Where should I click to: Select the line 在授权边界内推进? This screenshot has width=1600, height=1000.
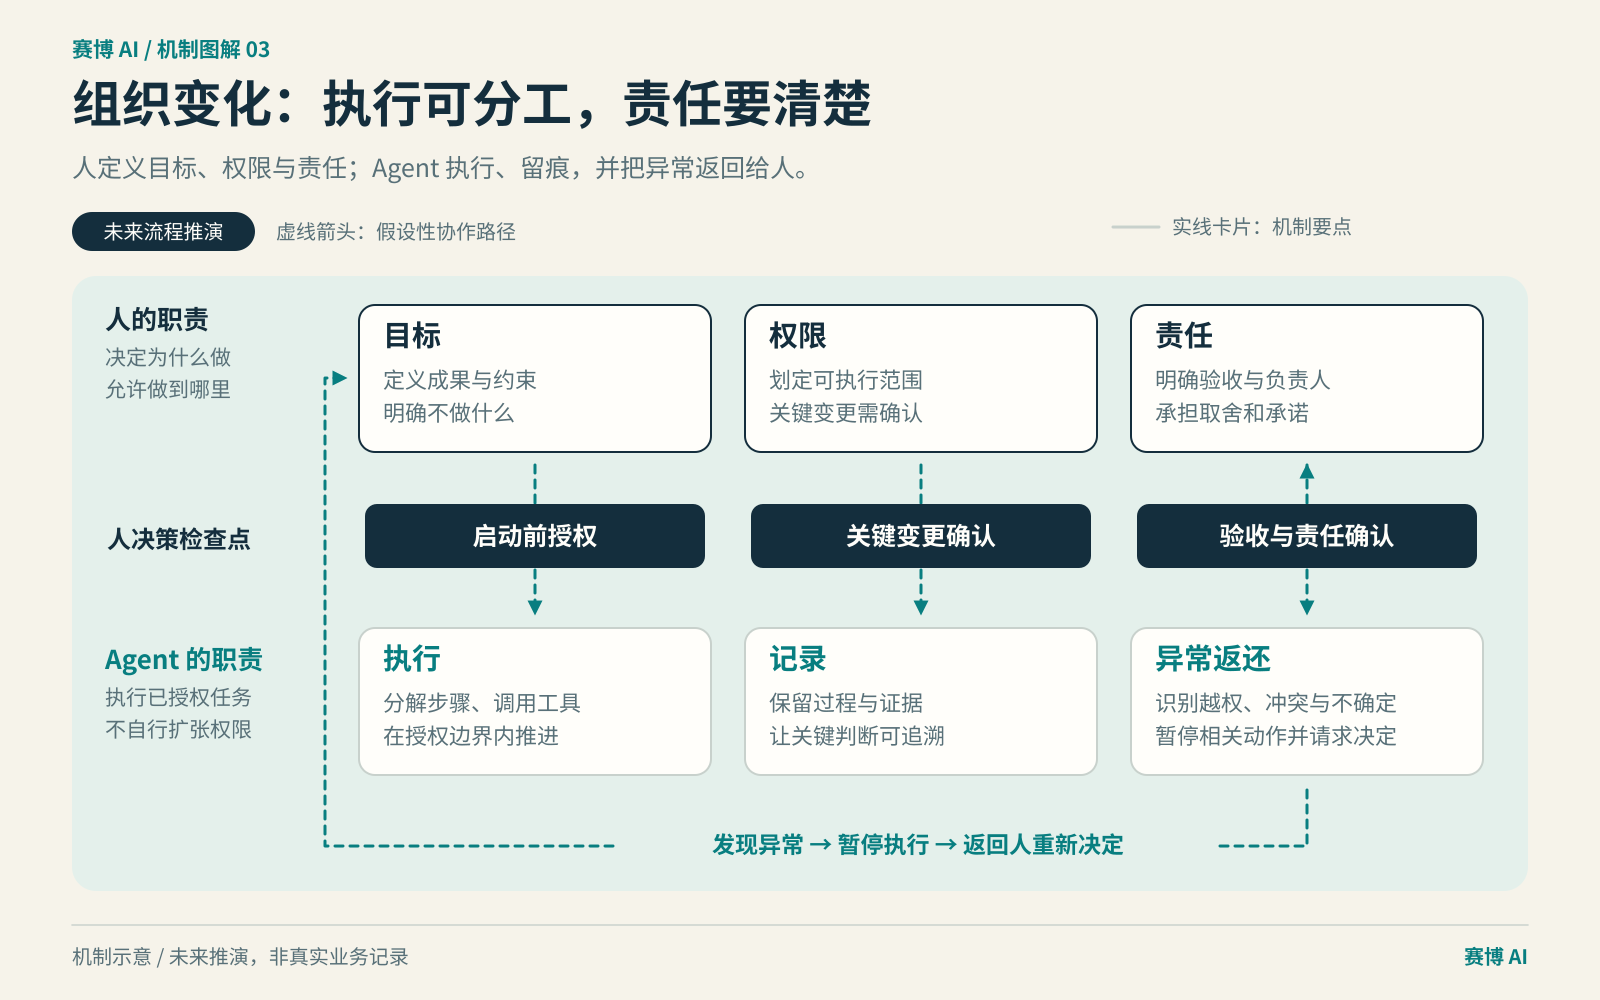click(x=471, y=736)
